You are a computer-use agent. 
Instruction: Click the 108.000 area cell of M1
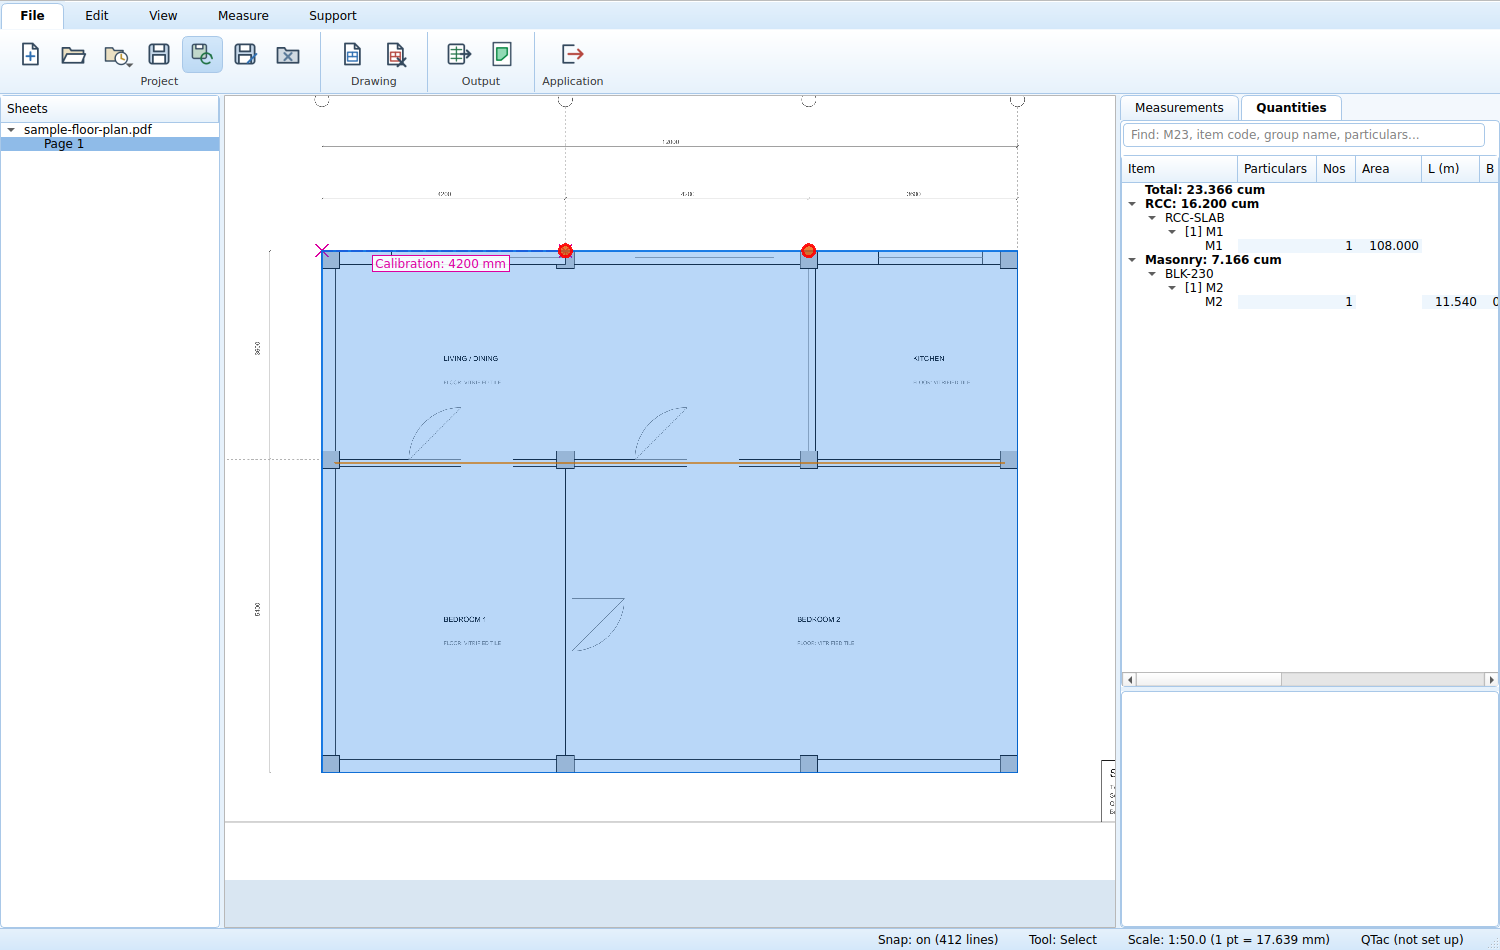pyautogui.click(x=1388, y=246)
